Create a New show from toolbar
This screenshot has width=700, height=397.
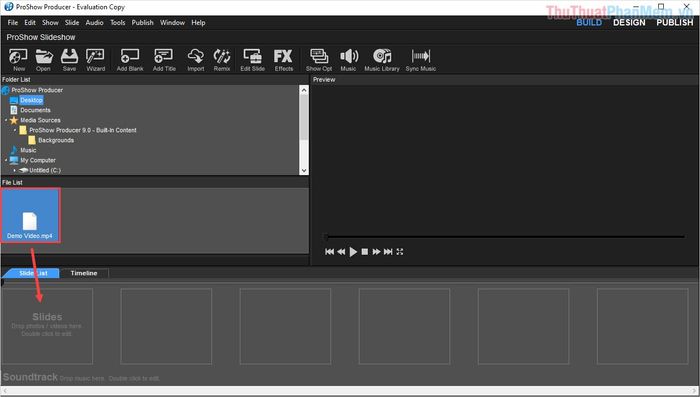point(19,60)
